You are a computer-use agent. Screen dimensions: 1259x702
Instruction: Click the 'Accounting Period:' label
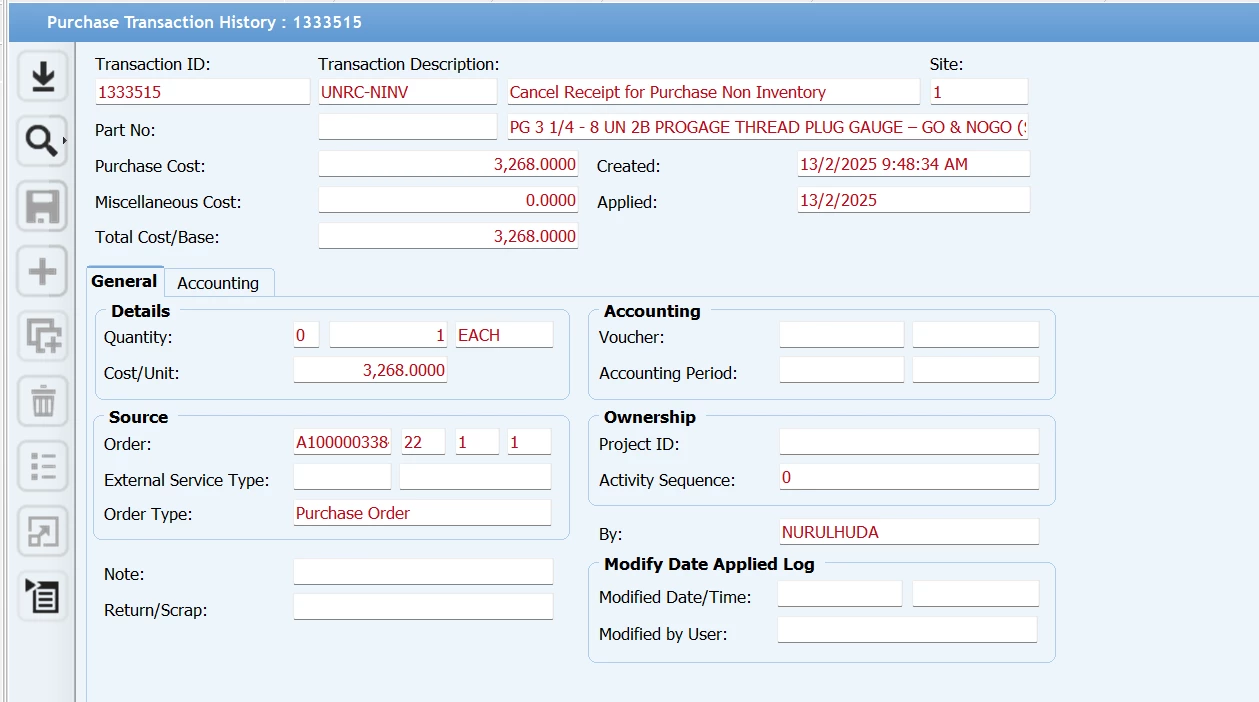[668, 373]
